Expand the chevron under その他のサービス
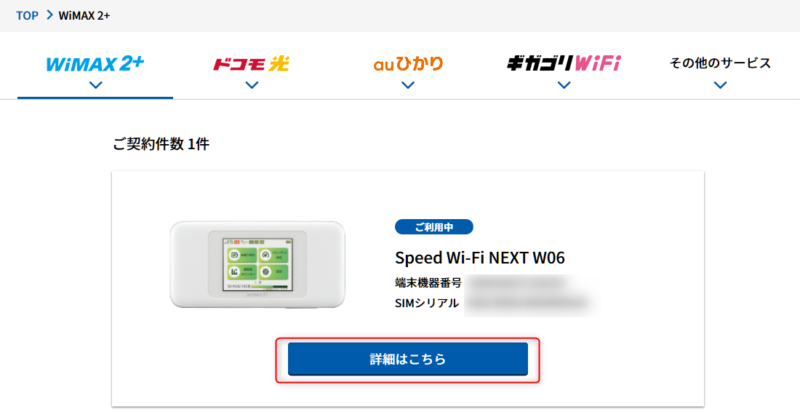This screenshot has width=800, height=412. coord(720,86)
